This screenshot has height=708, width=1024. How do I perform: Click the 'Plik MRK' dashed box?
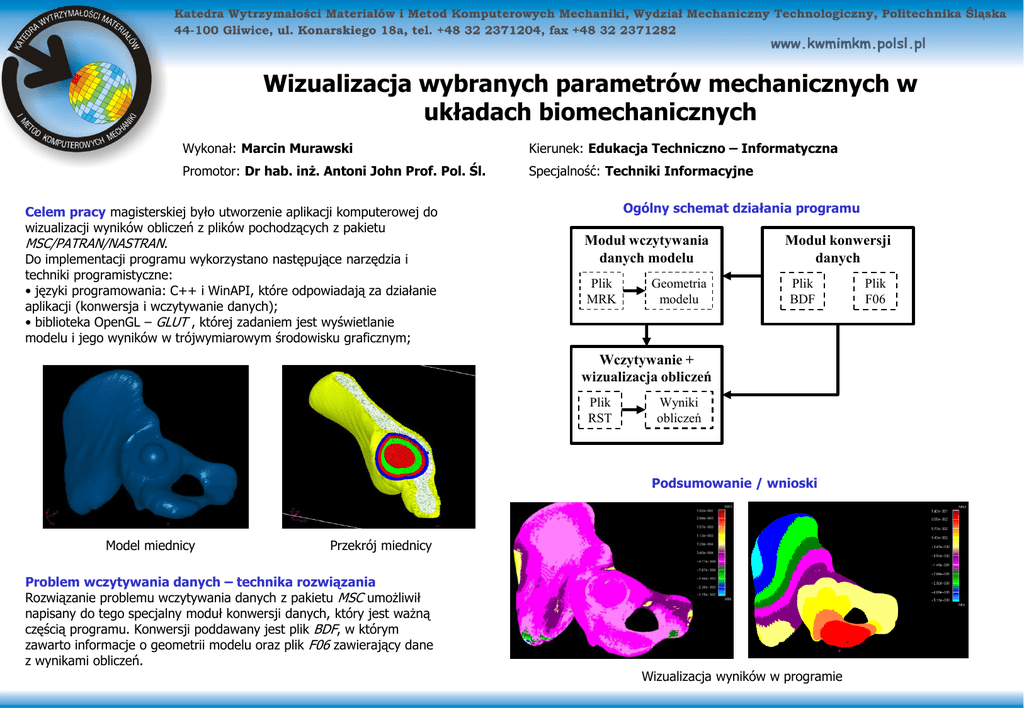click(x=601, y=291)
